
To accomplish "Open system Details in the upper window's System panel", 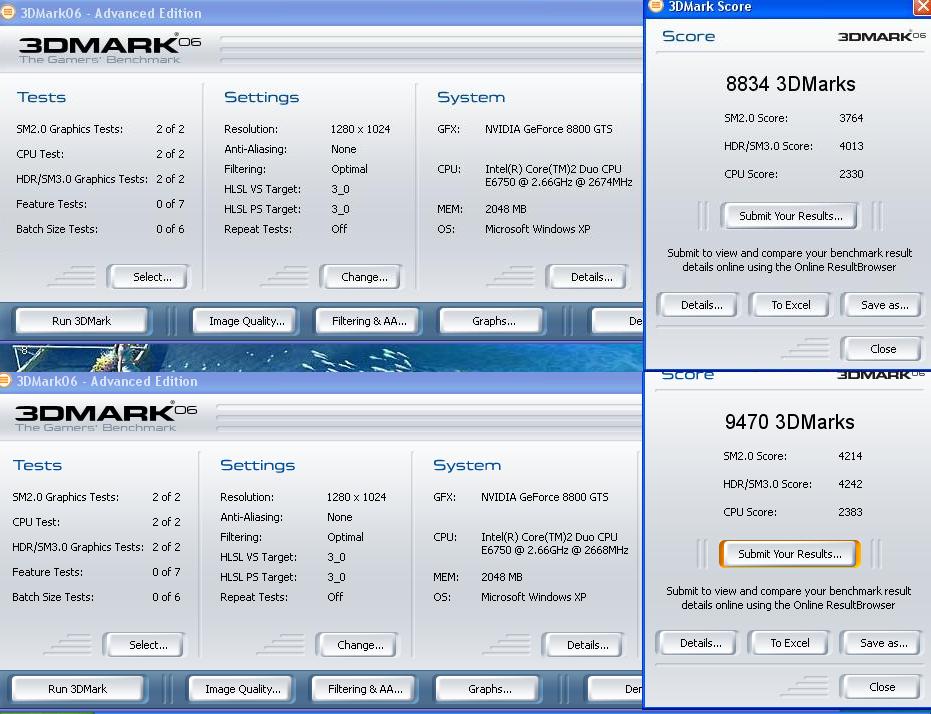I will 591,277.
